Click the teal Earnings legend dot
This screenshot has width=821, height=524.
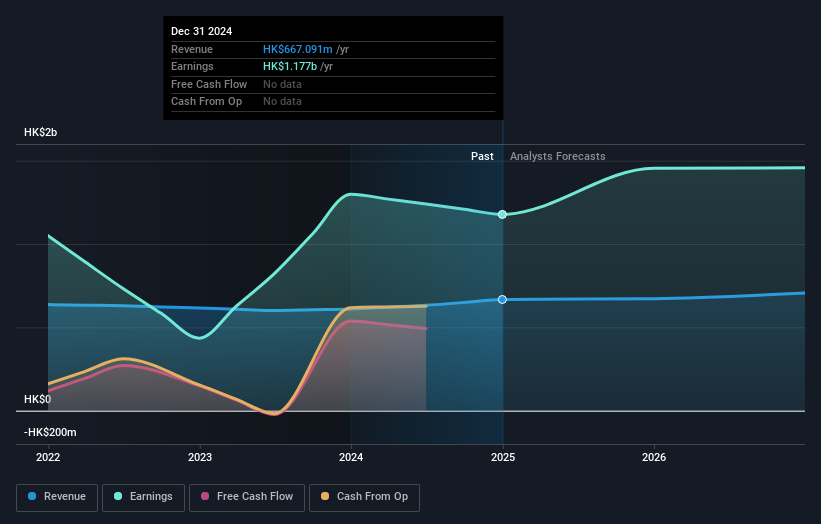point(118,496)
